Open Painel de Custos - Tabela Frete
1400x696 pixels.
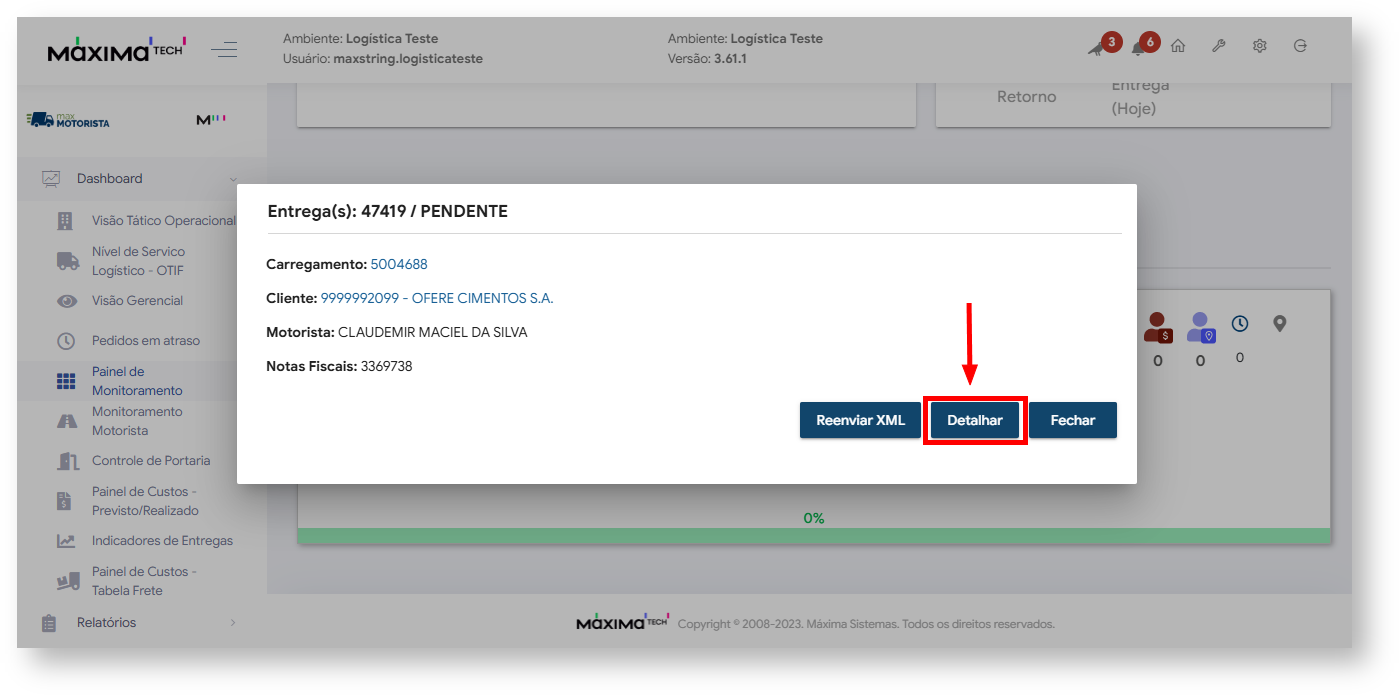(144, 581)
